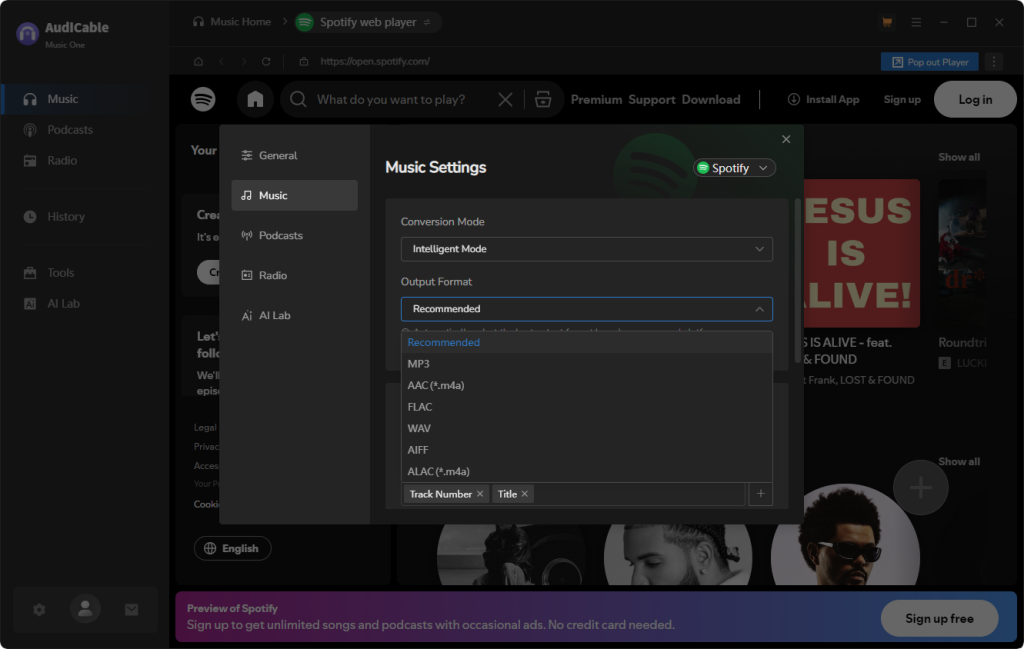Choose AAC (*.m4a) output format
1024x649 pixels.
[586, 385]
